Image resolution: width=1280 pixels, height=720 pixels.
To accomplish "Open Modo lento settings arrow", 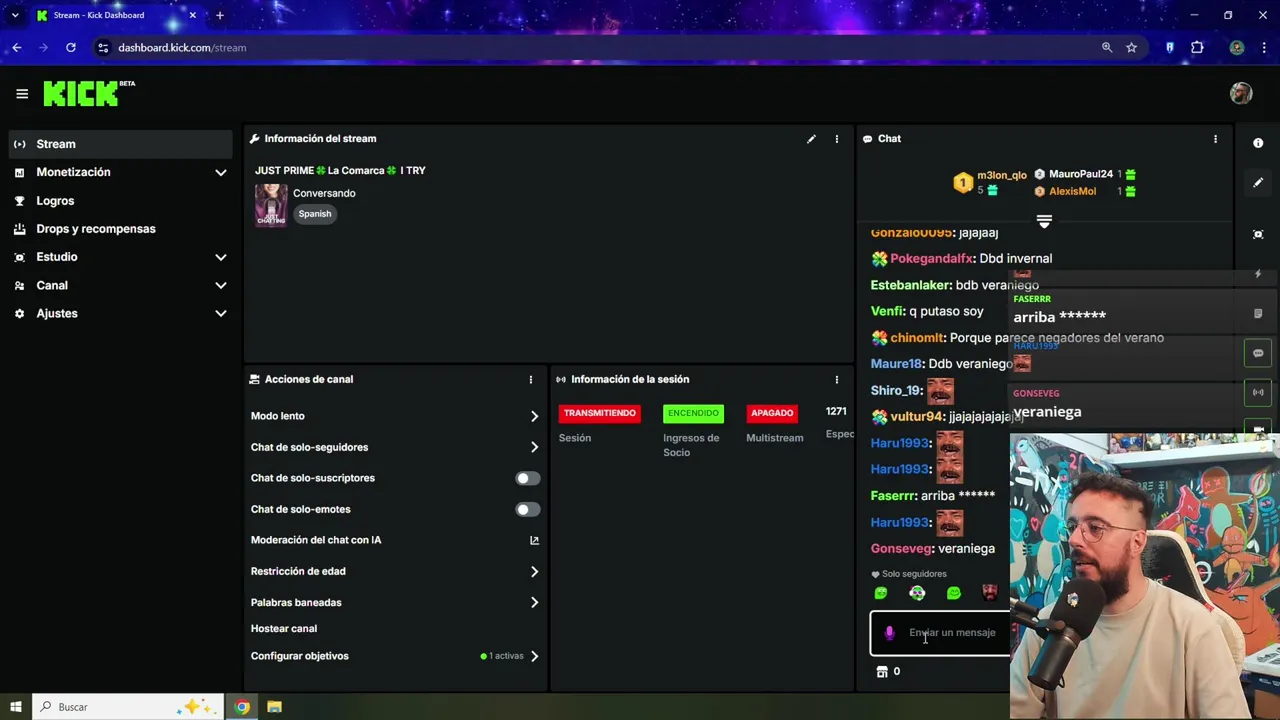I will 534,416.
